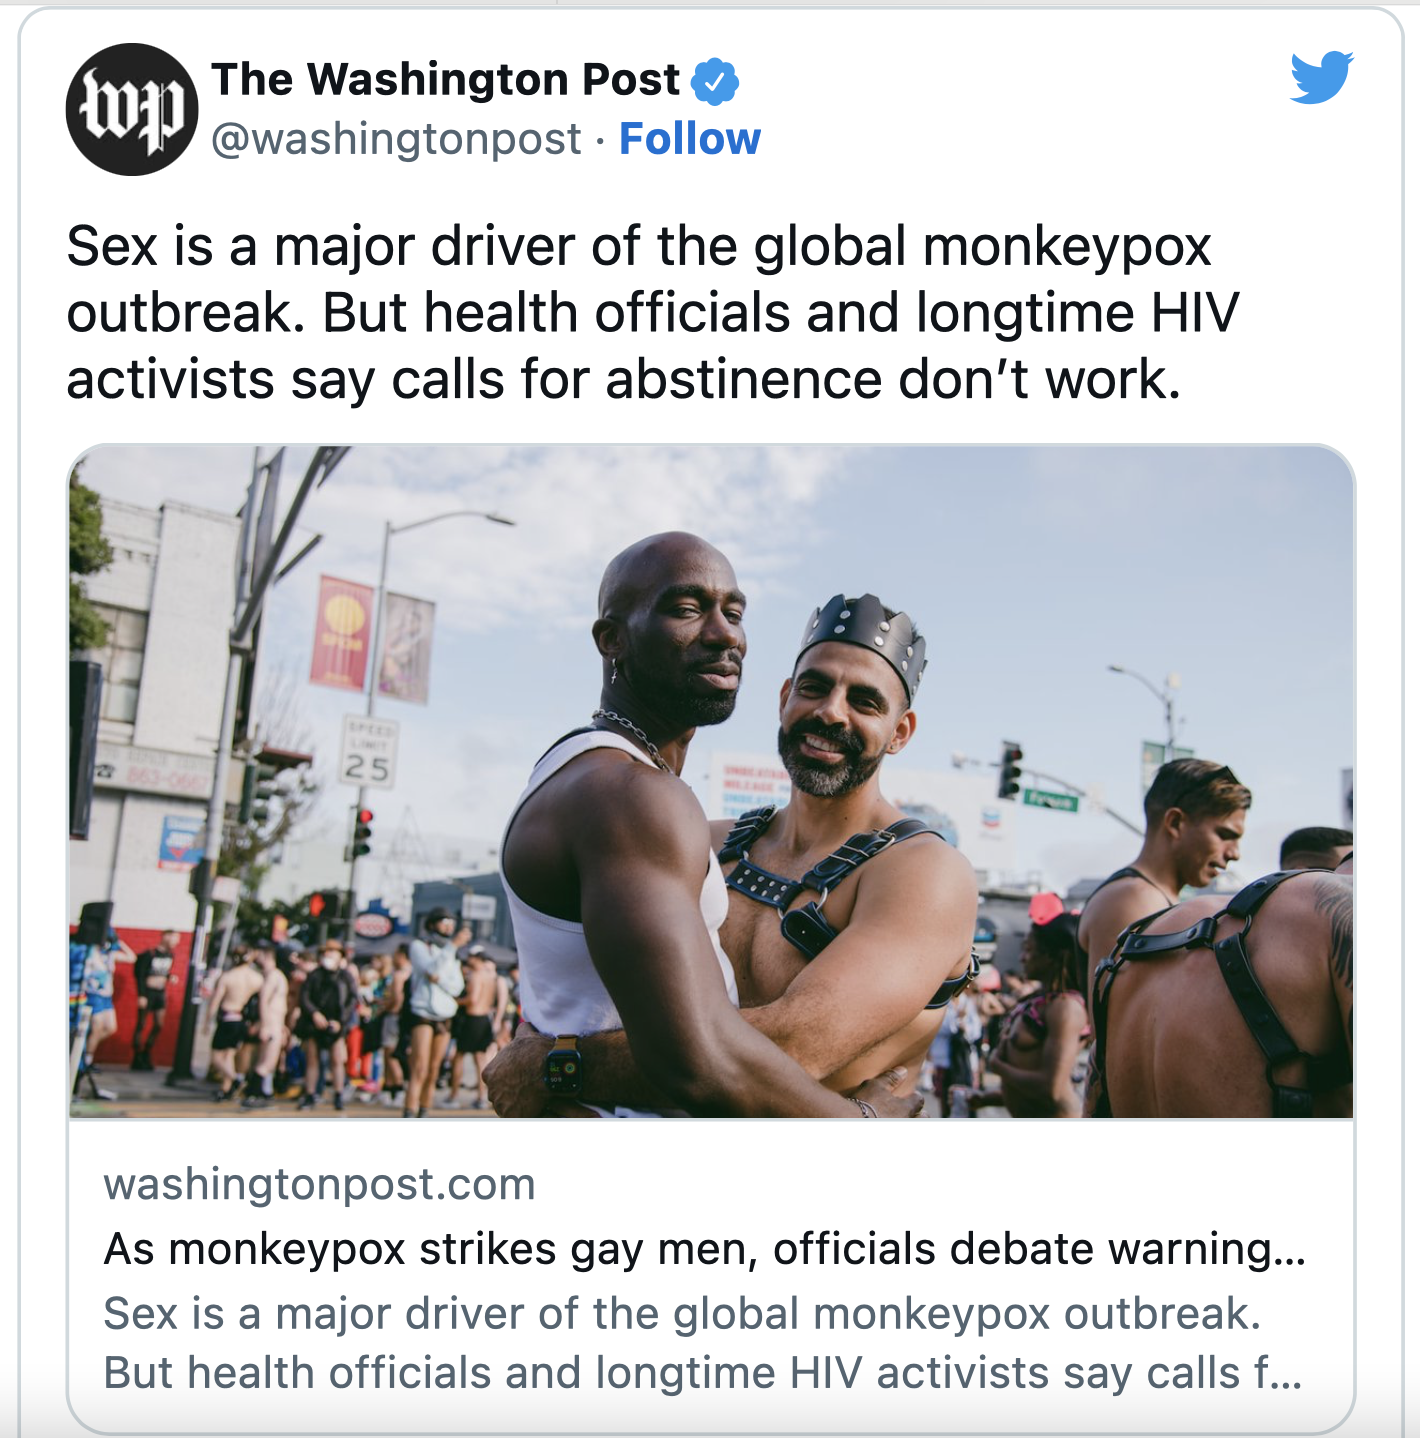Follow The Washington Post account
This screenshot has height=1438, width=1420.
tap(690, 139)
